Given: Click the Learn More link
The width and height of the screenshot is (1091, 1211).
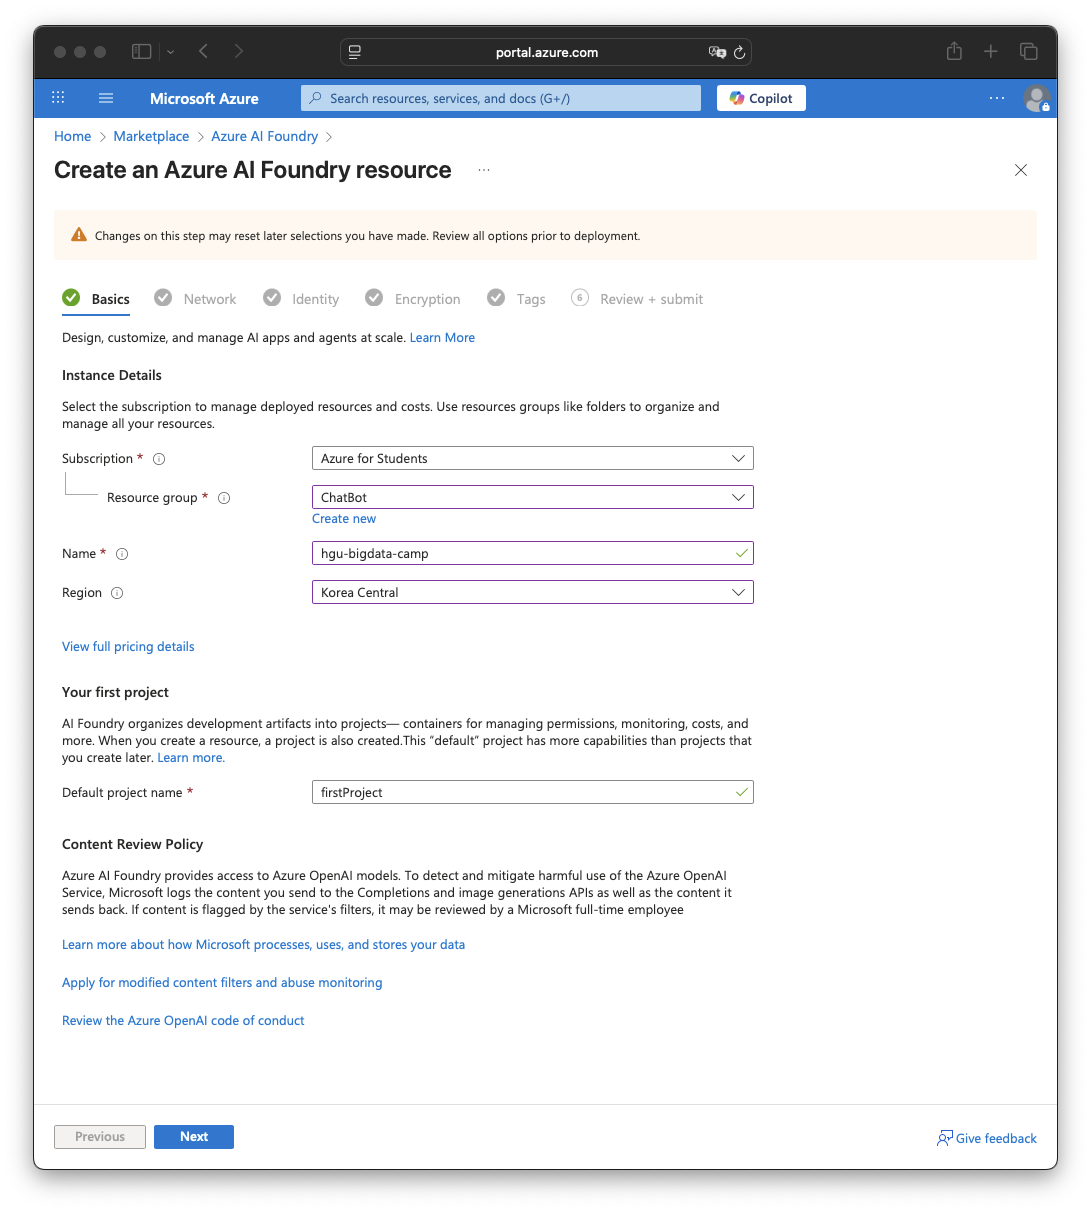Looking at the screenshot, I should click(442, 338).
